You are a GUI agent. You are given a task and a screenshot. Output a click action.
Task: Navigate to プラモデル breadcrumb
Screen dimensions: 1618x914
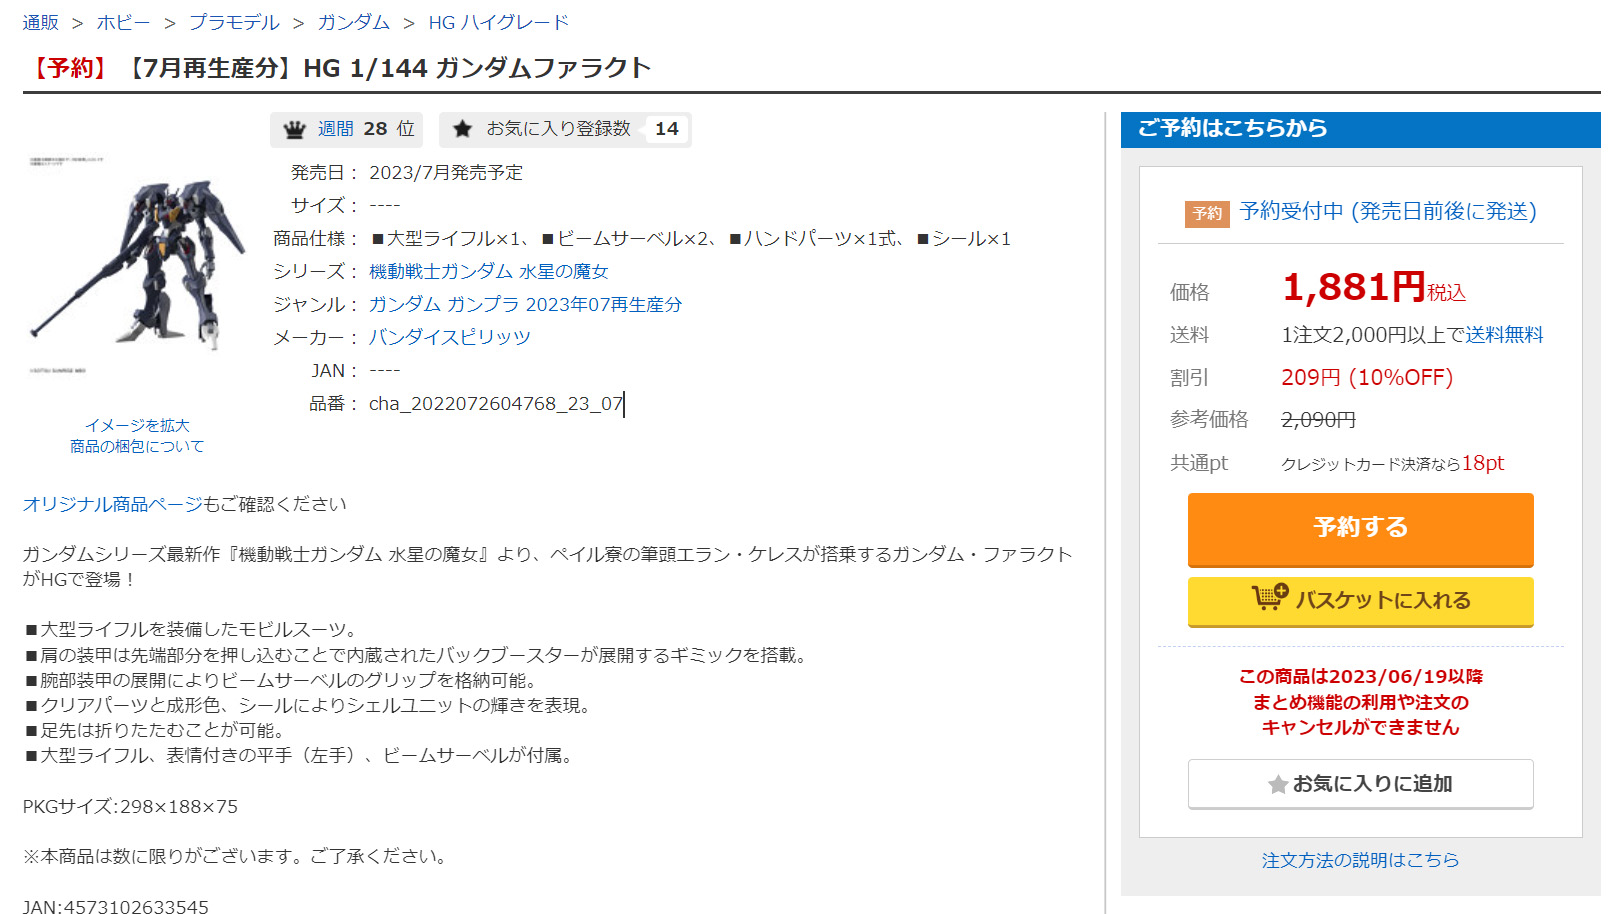click(234, 22)
